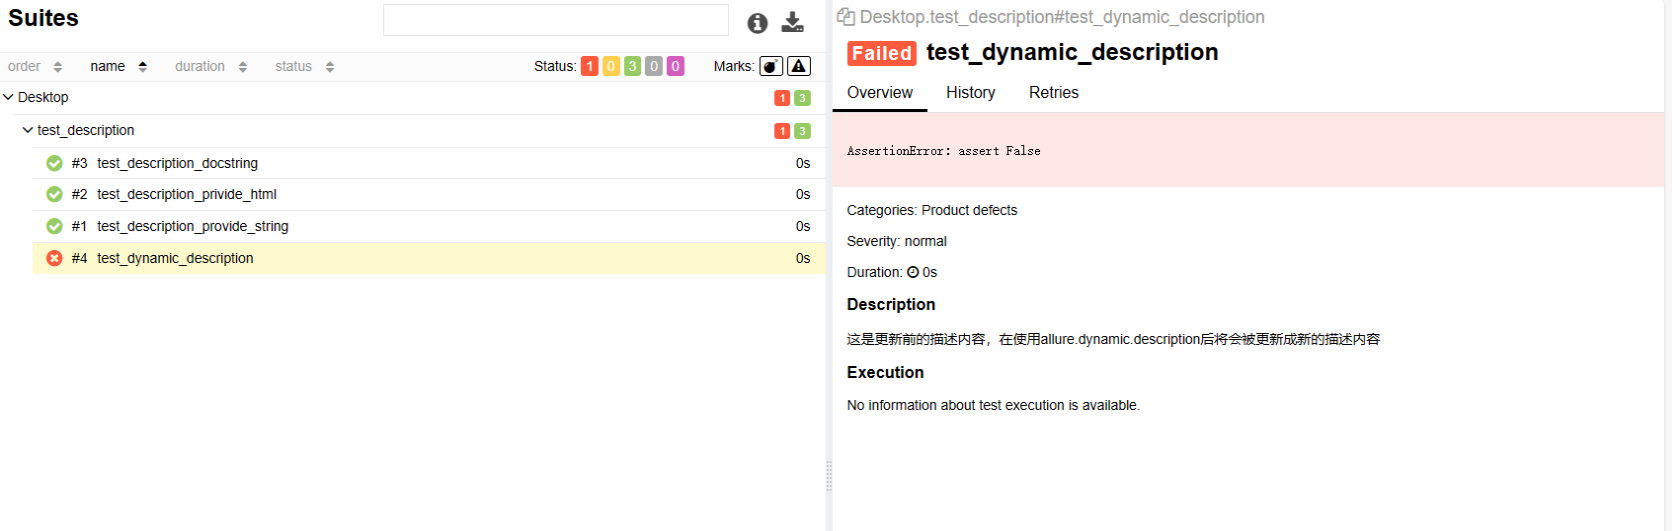This screenshot has height=531, width=1672.
Task: Click the info icon beside search box
Action: coord(757,22)
